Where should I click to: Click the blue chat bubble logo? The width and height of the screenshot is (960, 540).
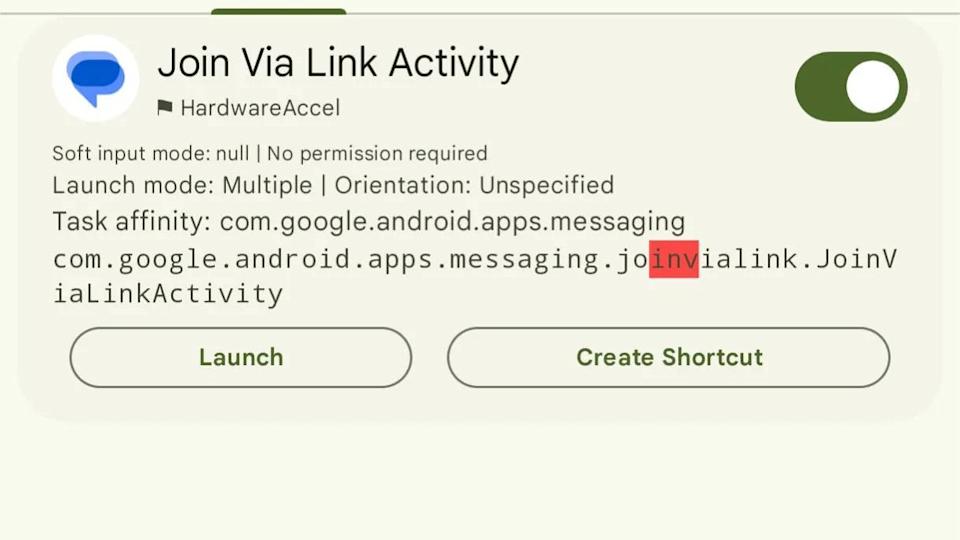click(95, 78)
